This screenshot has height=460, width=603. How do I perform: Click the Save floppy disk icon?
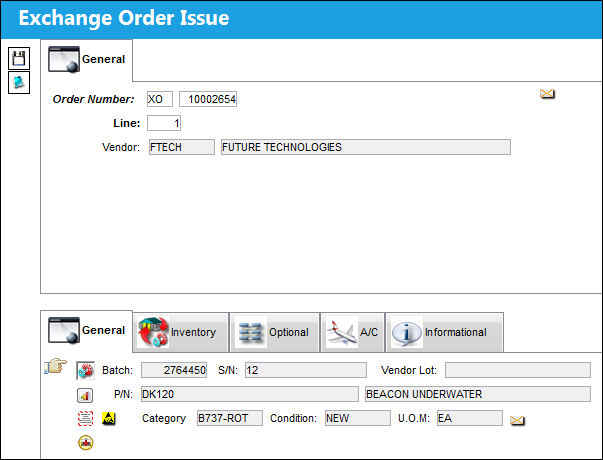[19, 58]
